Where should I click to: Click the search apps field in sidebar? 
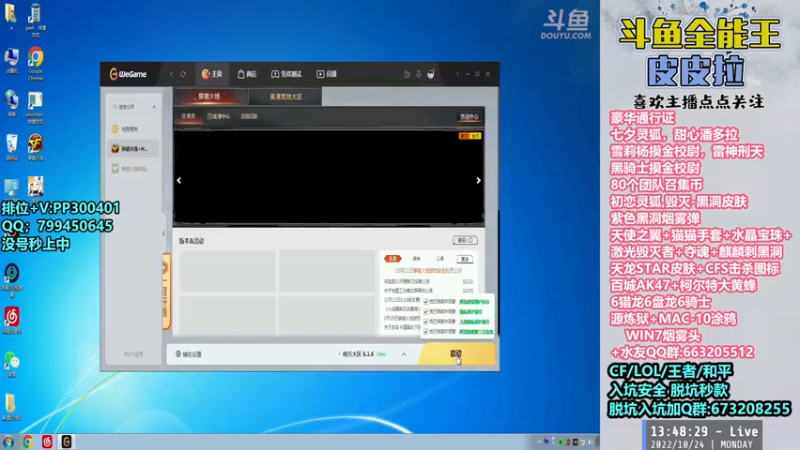tap(130, 107)
